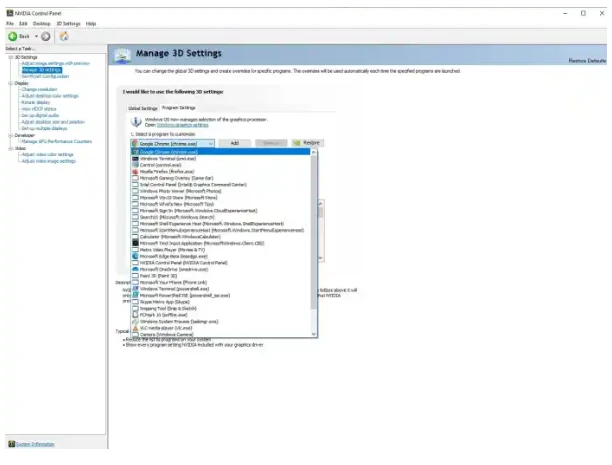Click Microsoft Gaming Overlay icon

coord(135,178)
